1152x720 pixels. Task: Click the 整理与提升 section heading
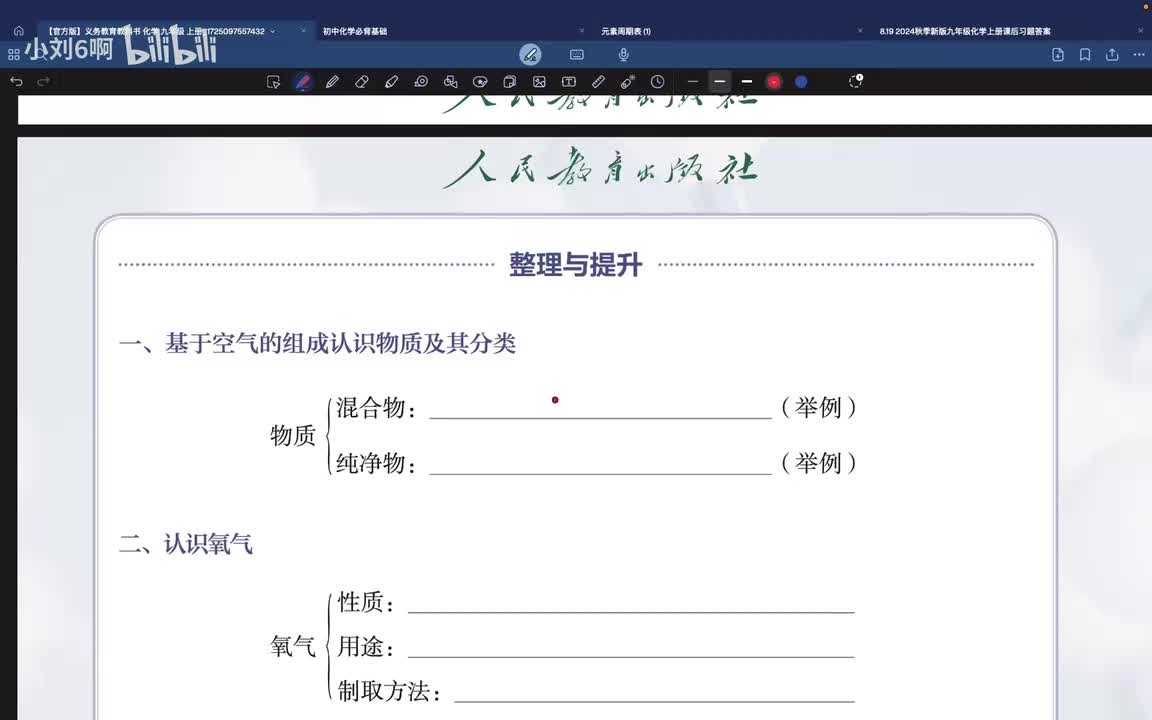click(576, 264)
